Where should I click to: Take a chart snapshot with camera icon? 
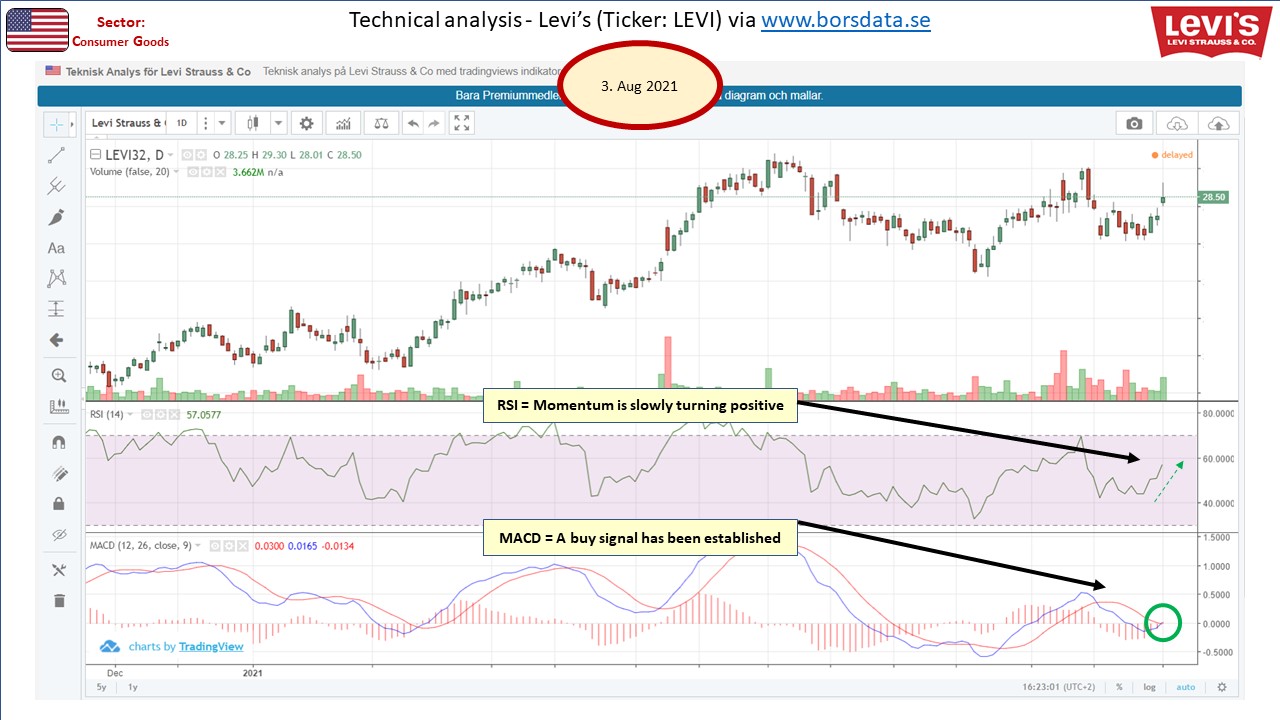1134,123
